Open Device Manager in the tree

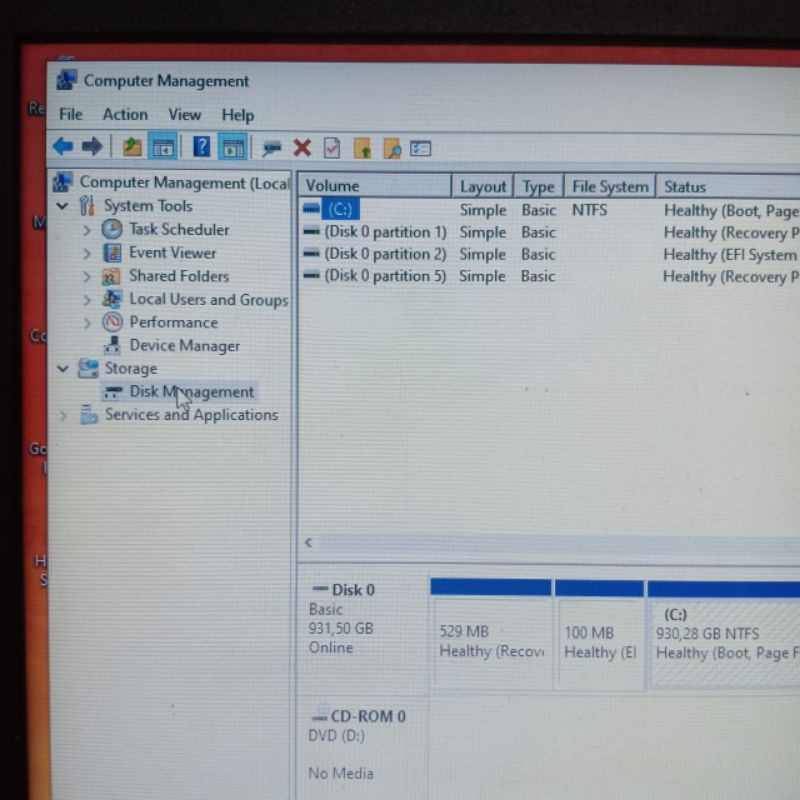coord(184,346)
